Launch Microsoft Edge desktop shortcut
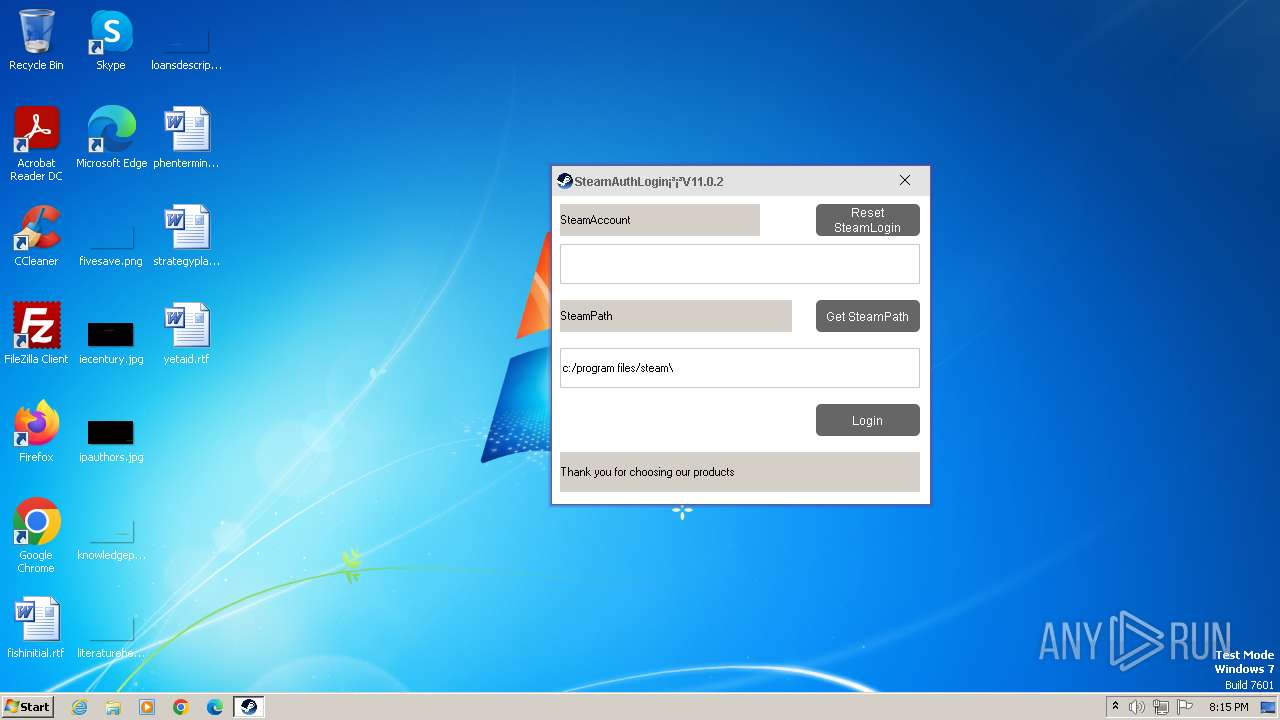This screenshot has height=720, width=1280. [111, 138]
